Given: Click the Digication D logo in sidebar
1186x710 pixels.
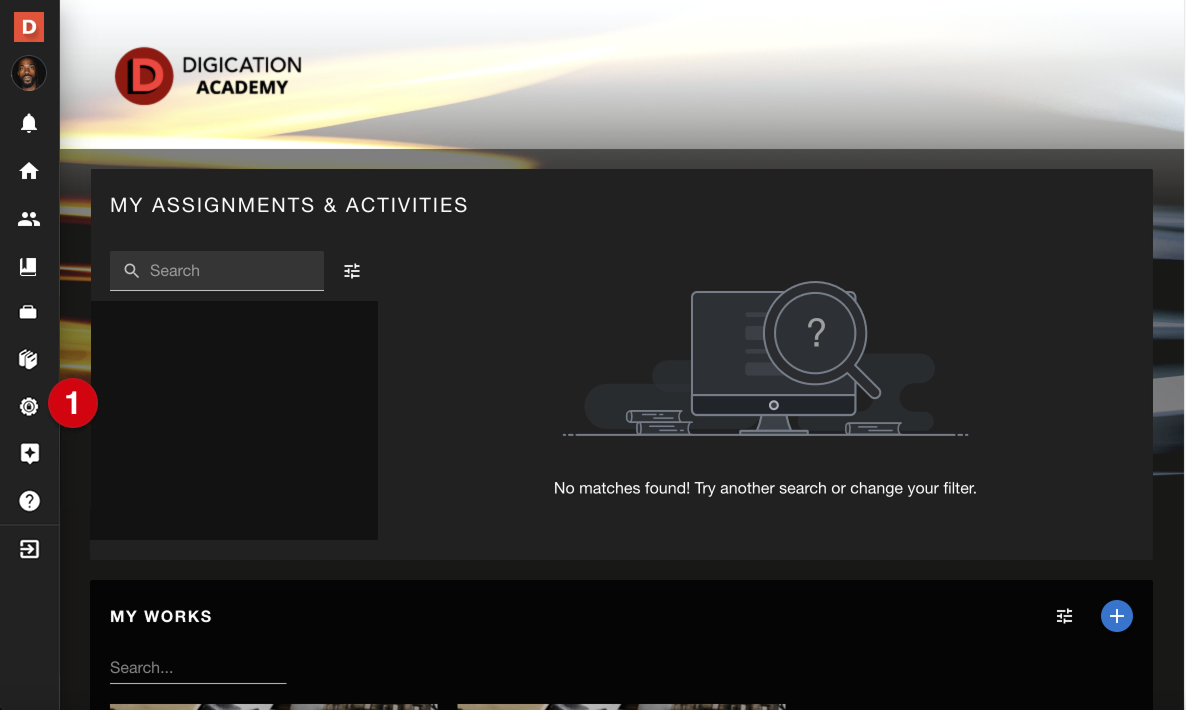Looking at the screenshot, I should click(x=29, y=26).
